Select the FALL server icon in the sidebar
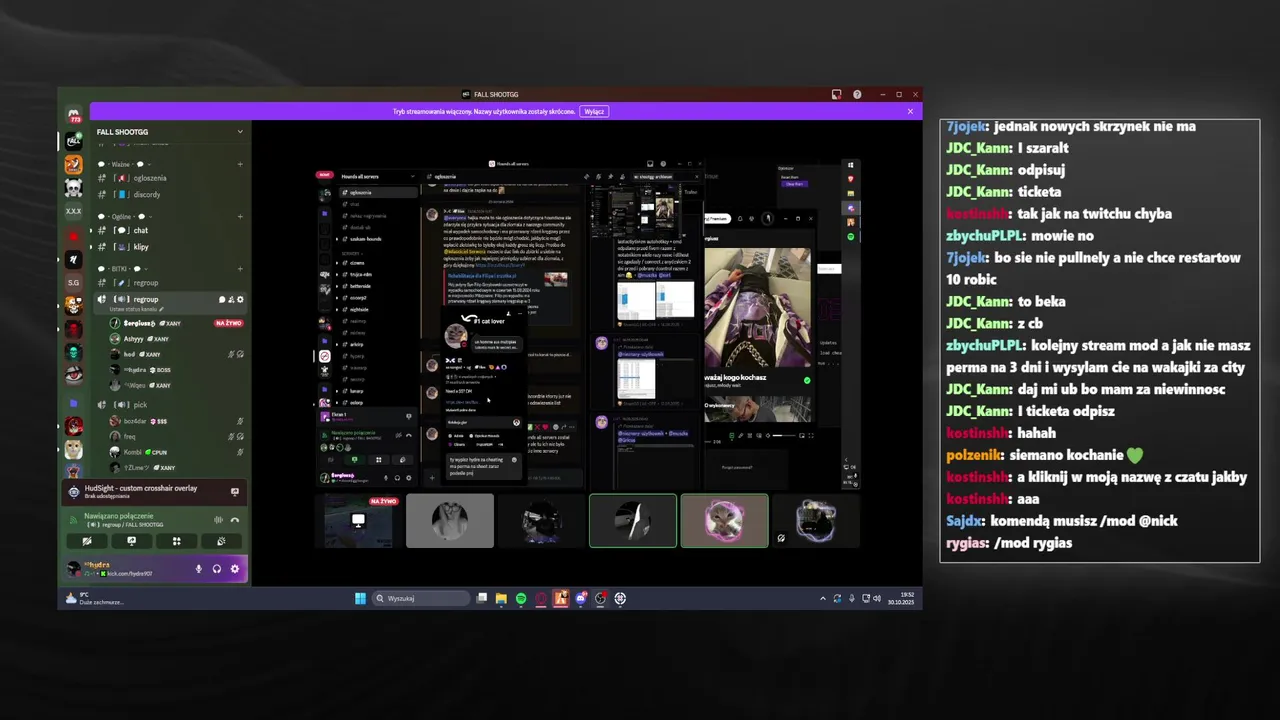The width and height of the screenshot is (1280, 720). coord(73,141)
